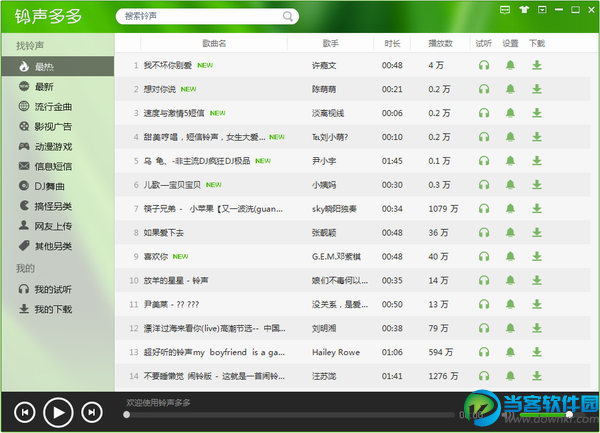
Task: Download 漂洋过海来看你 by 刘明湘
Action: tap(537, 328)
